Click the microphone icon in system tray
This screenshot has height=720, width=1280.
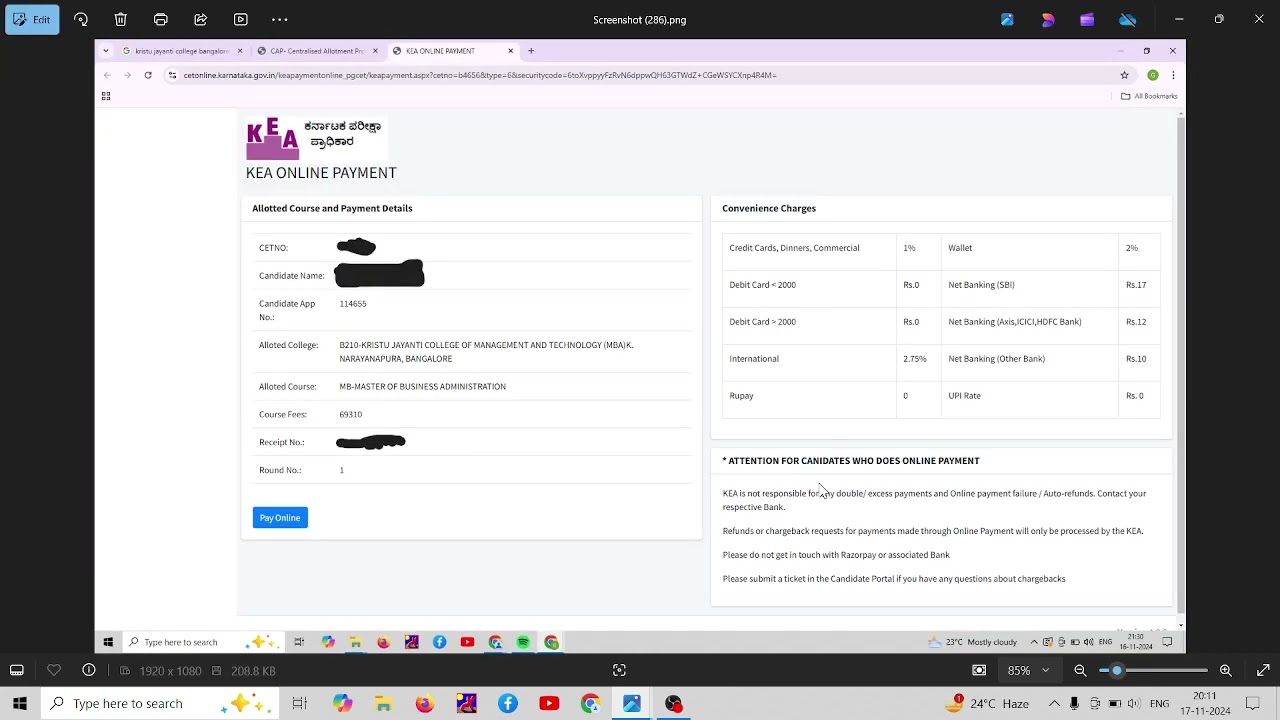tap(1074, 704)
